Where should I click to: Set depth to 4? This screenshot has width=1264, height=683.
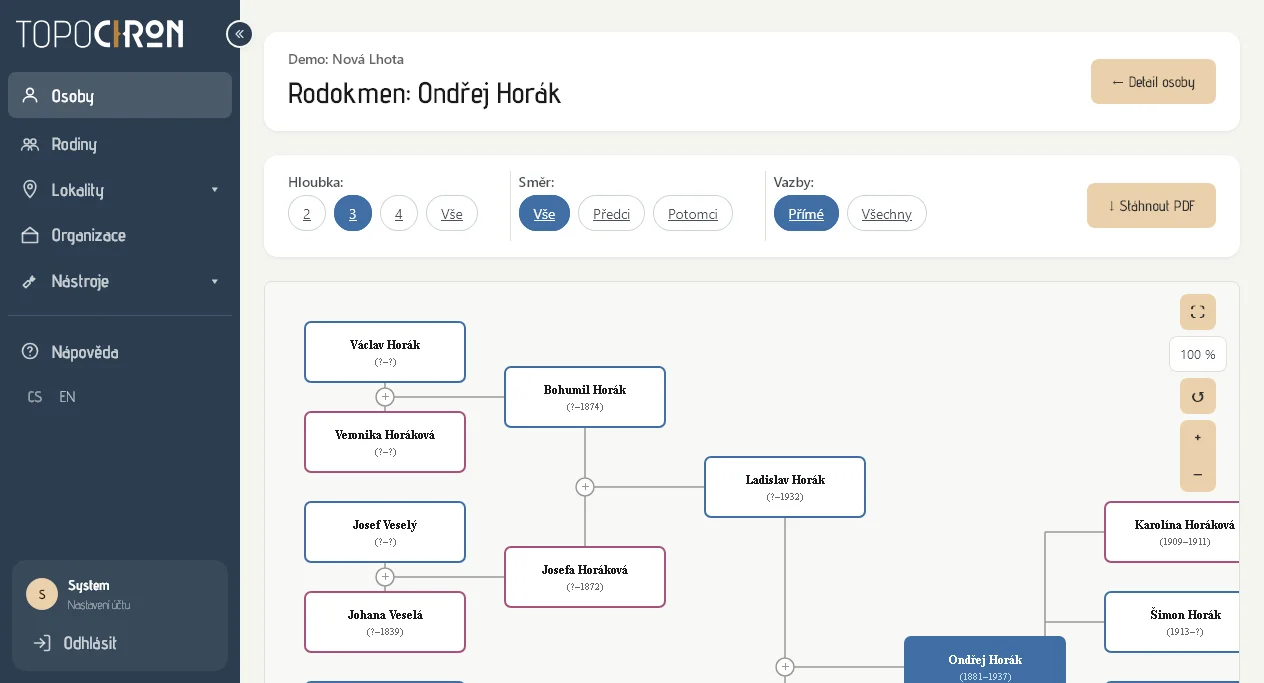[x=399, y=213]
